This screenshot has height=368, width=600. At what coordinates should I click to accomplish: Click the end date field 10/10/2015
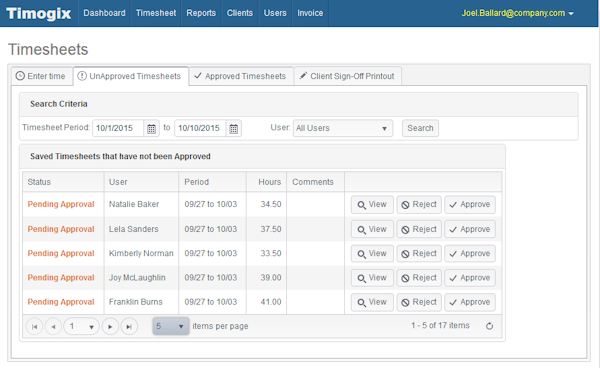pos(201,128)
